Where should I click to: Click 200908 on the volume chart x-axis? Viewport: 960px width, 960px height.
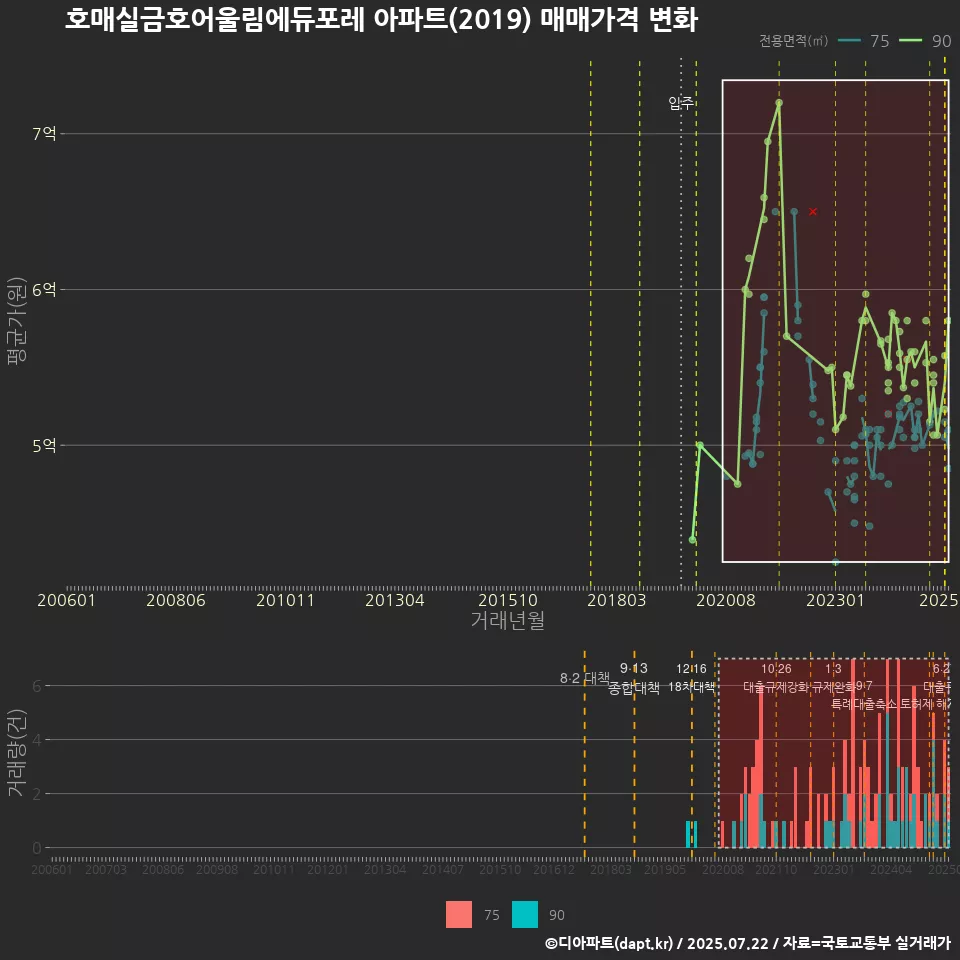coord(217,869)
